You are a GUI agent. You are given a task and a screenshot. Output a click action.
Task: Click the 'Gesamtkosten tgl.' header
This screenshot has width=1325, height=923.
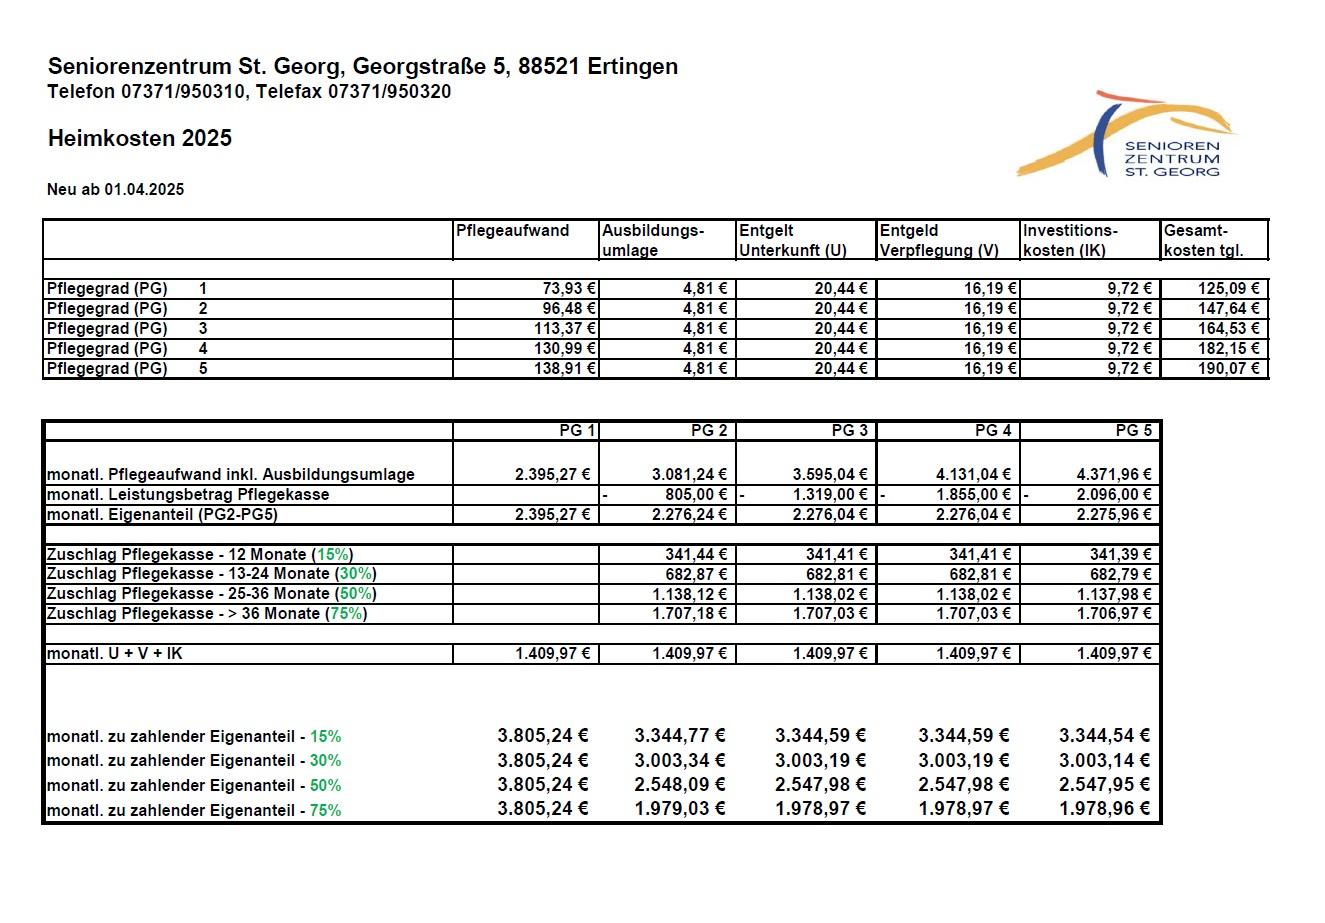tap(1204, 240)
